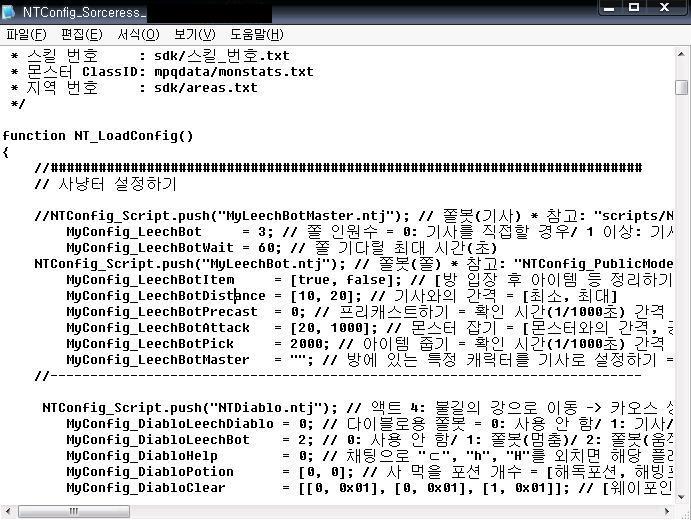Click the vertical scrollbar thumb
691x520 pixels.
click(681, 87)
